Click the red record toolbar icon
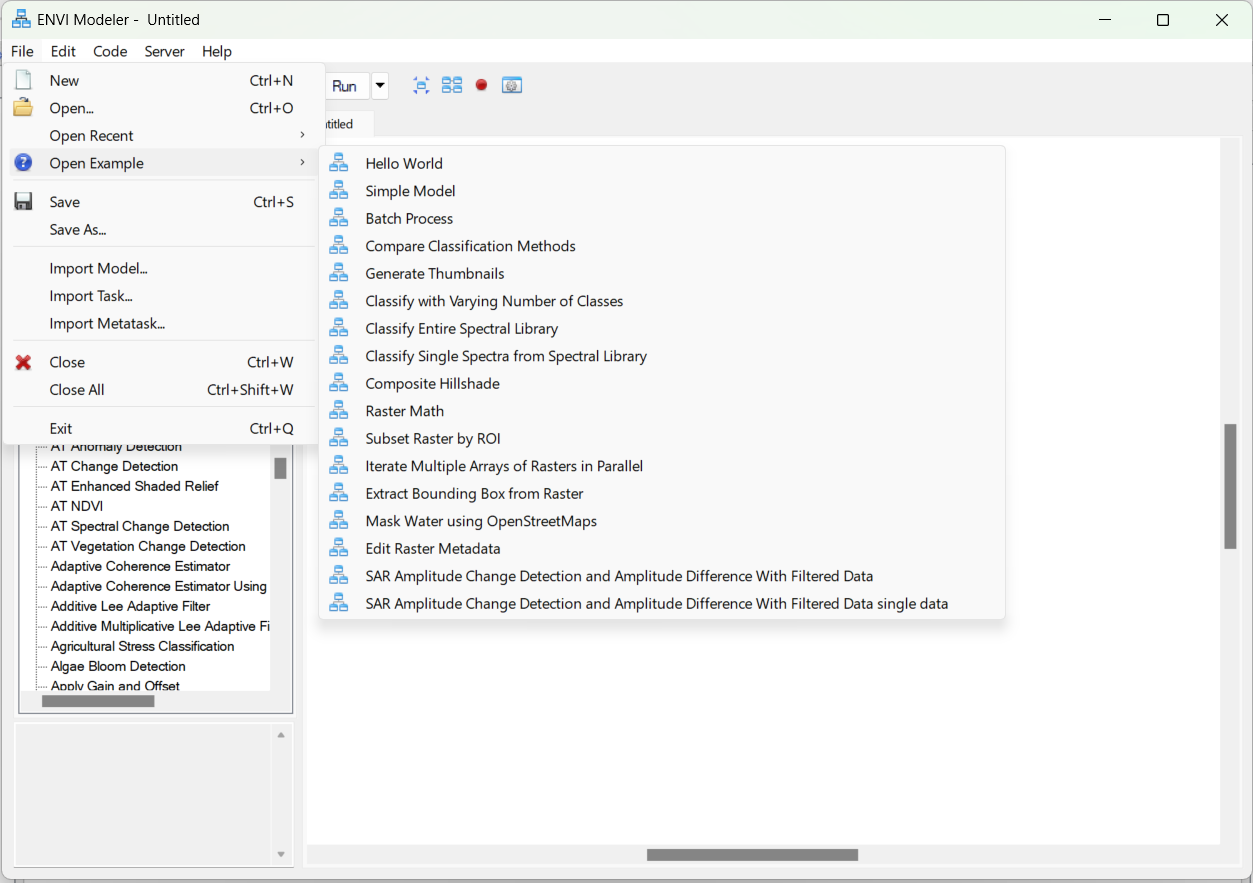This screenshot has height=883, width=1253. (481, 86)
